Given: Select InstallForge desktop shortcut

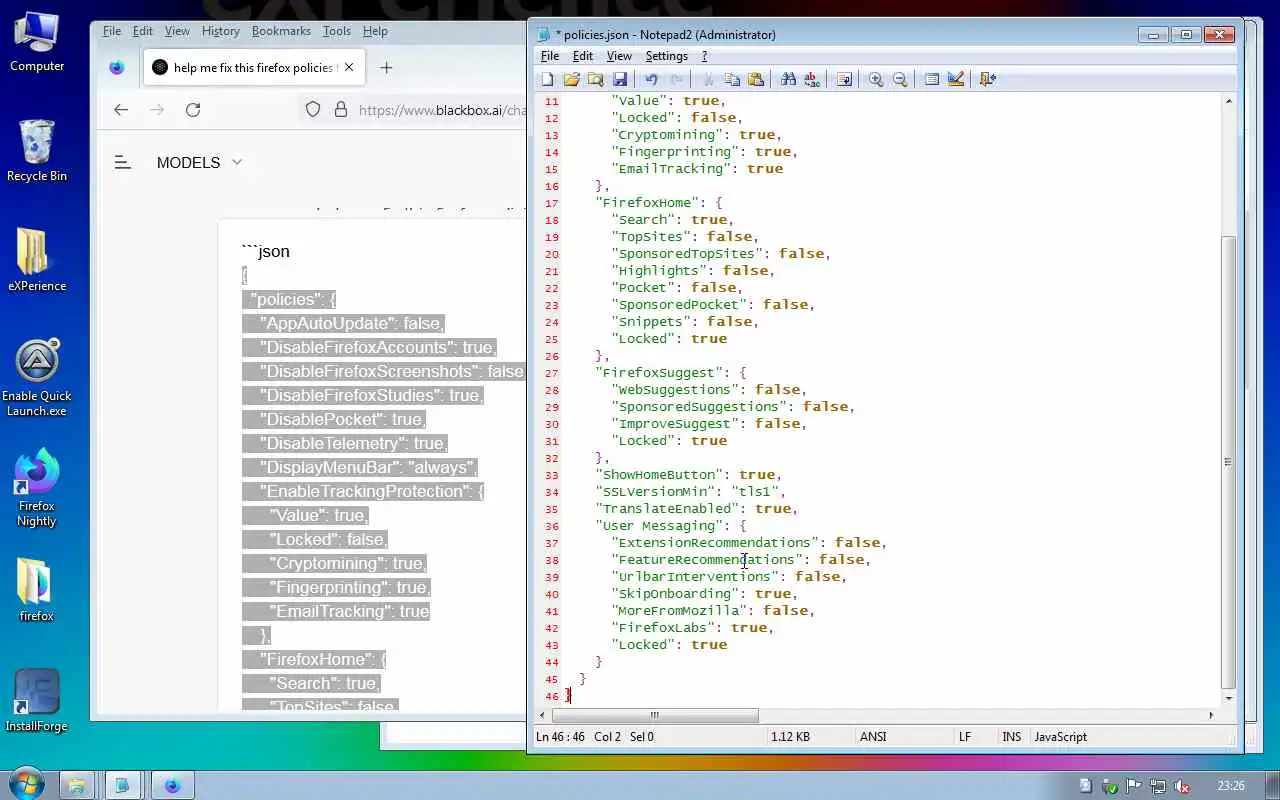Looking at the screenshot, I should point(37,700).
